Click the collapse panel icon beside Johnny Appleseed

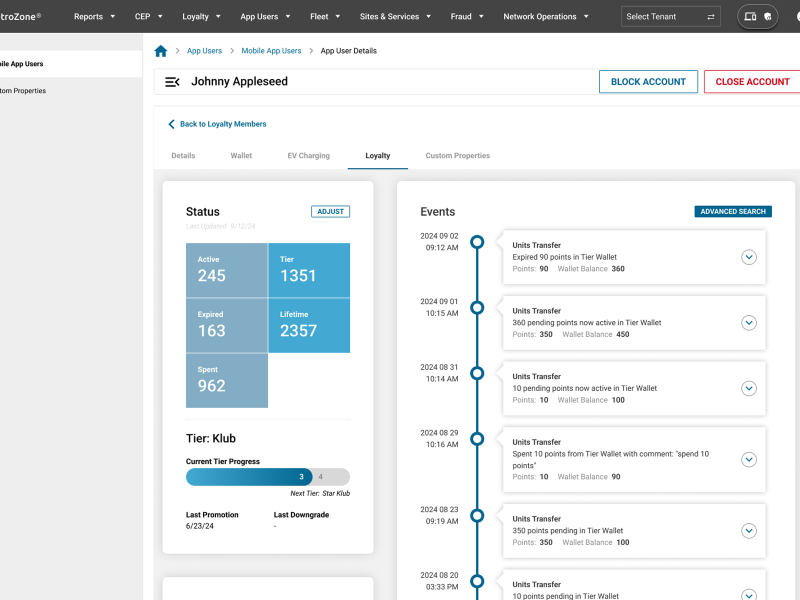click(x=172, y=82)
